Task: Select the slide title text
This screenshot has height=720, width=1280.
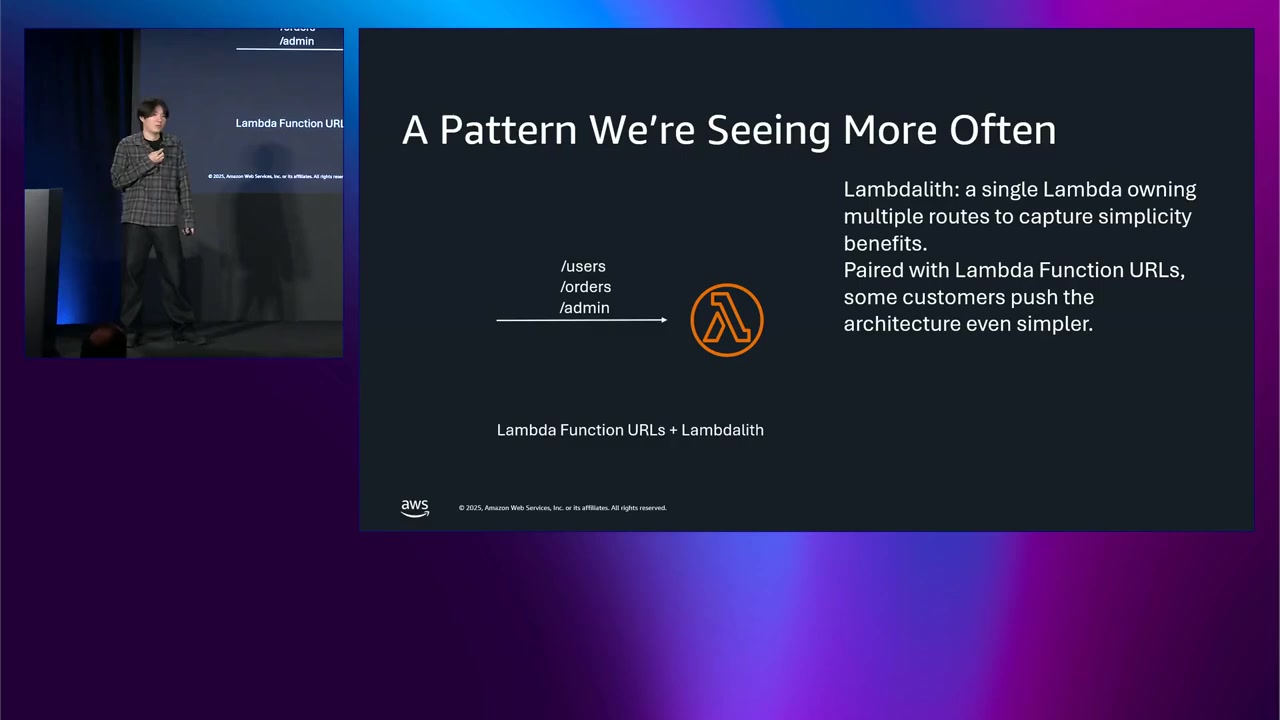Action: point(729,129)
